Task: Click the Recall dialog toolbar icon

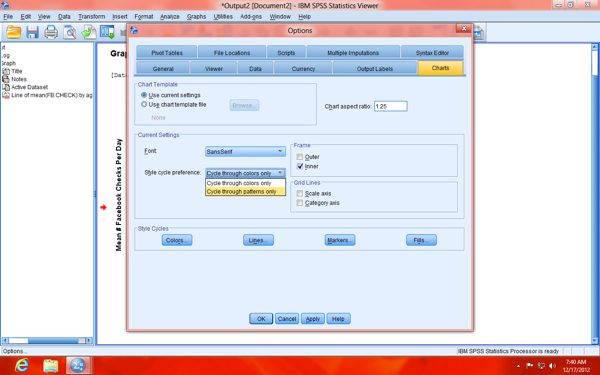Action: tap(107, 32)
